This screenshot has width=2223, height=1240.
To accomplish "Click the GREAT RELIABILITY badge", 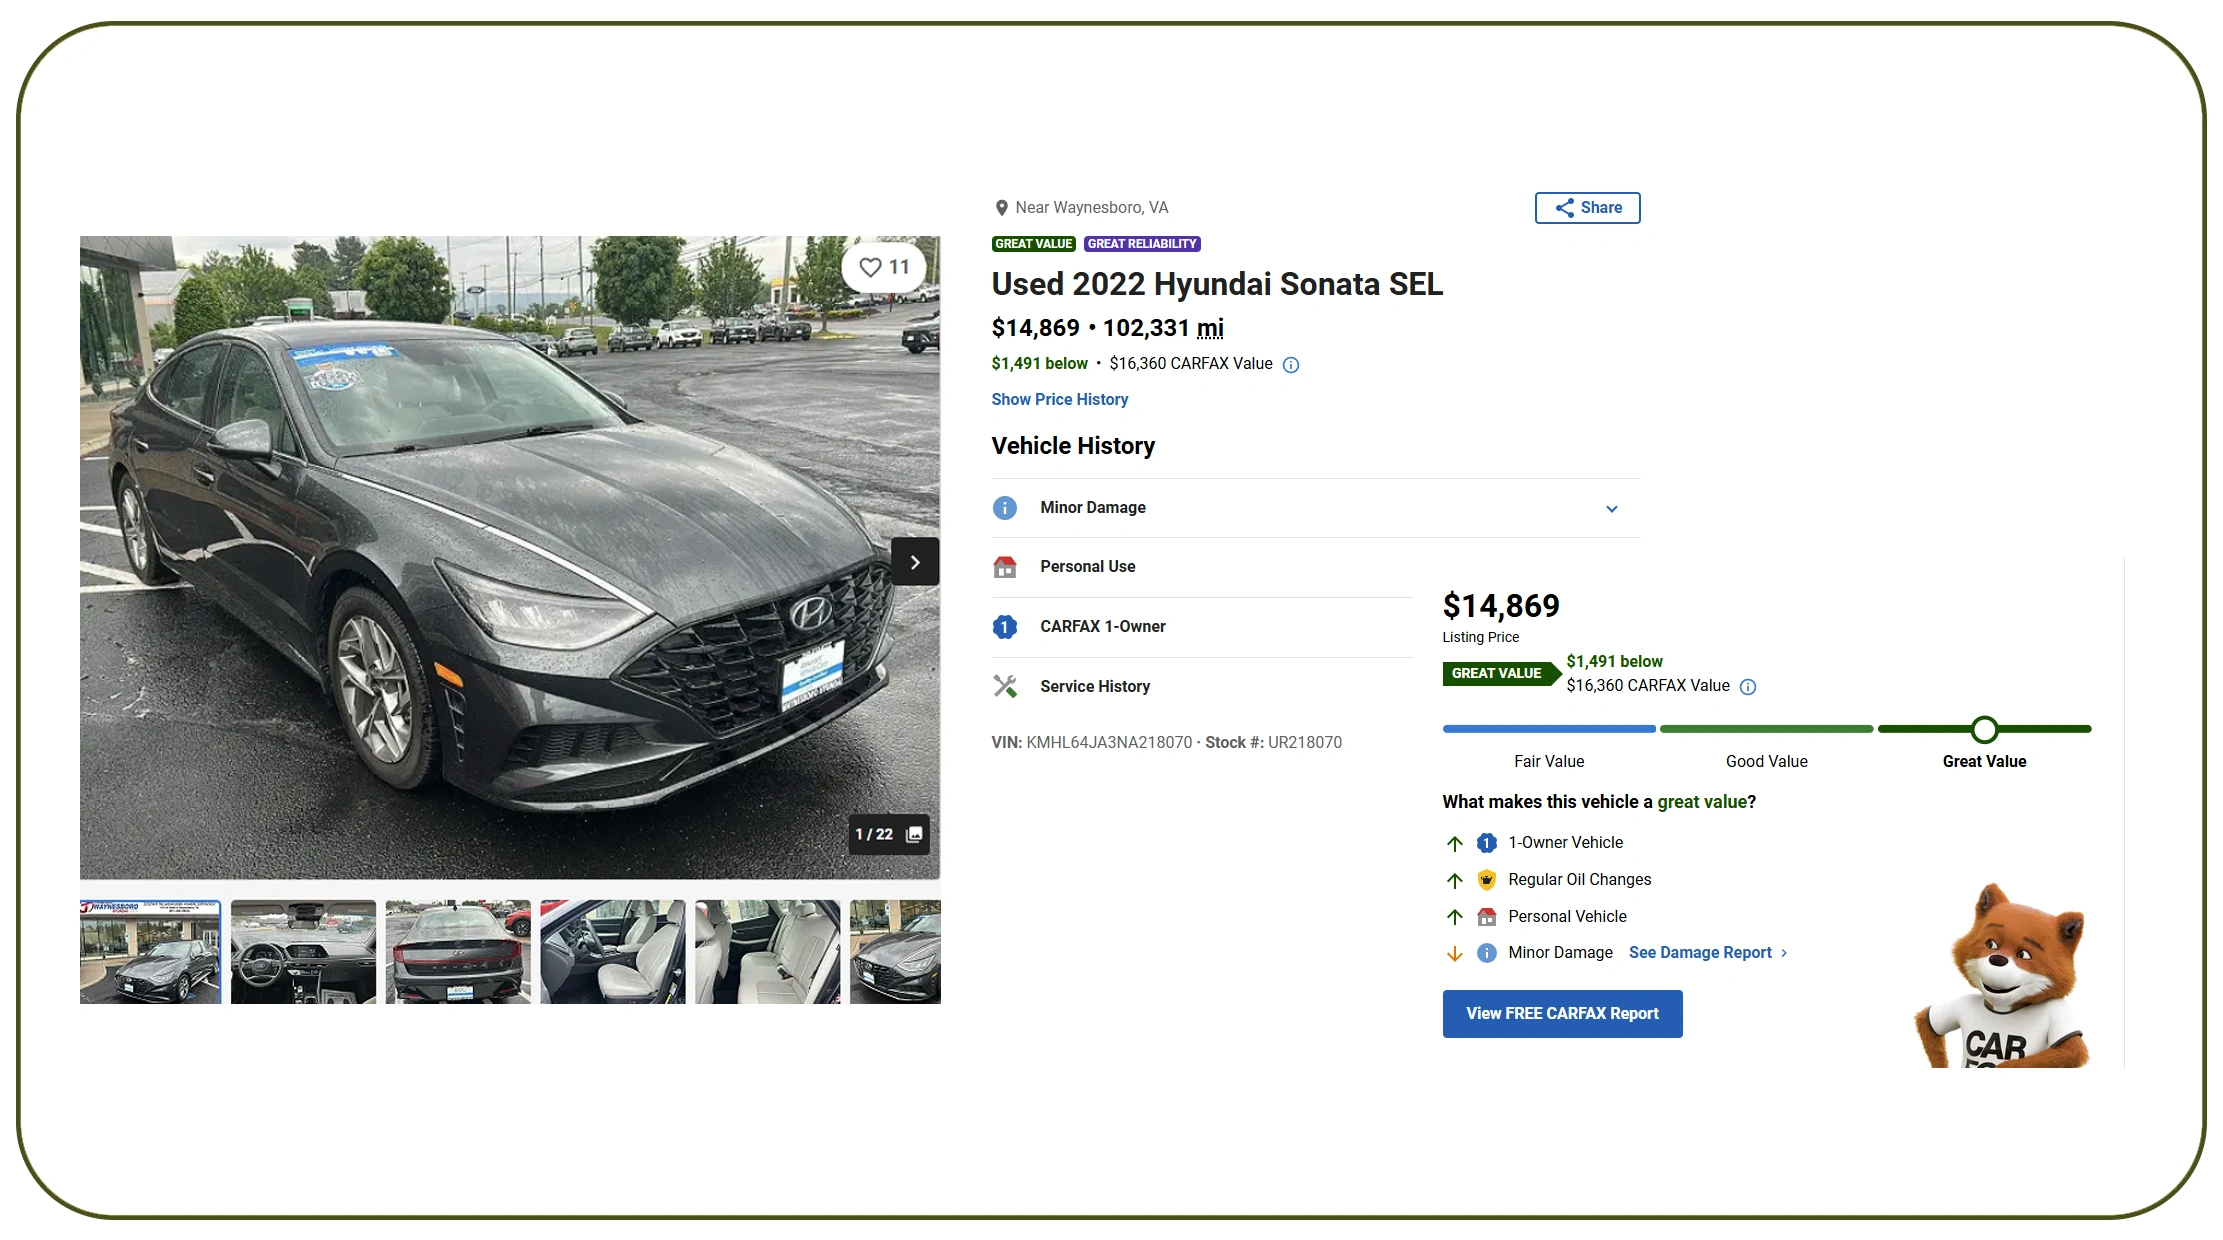I will point(1141,244).
